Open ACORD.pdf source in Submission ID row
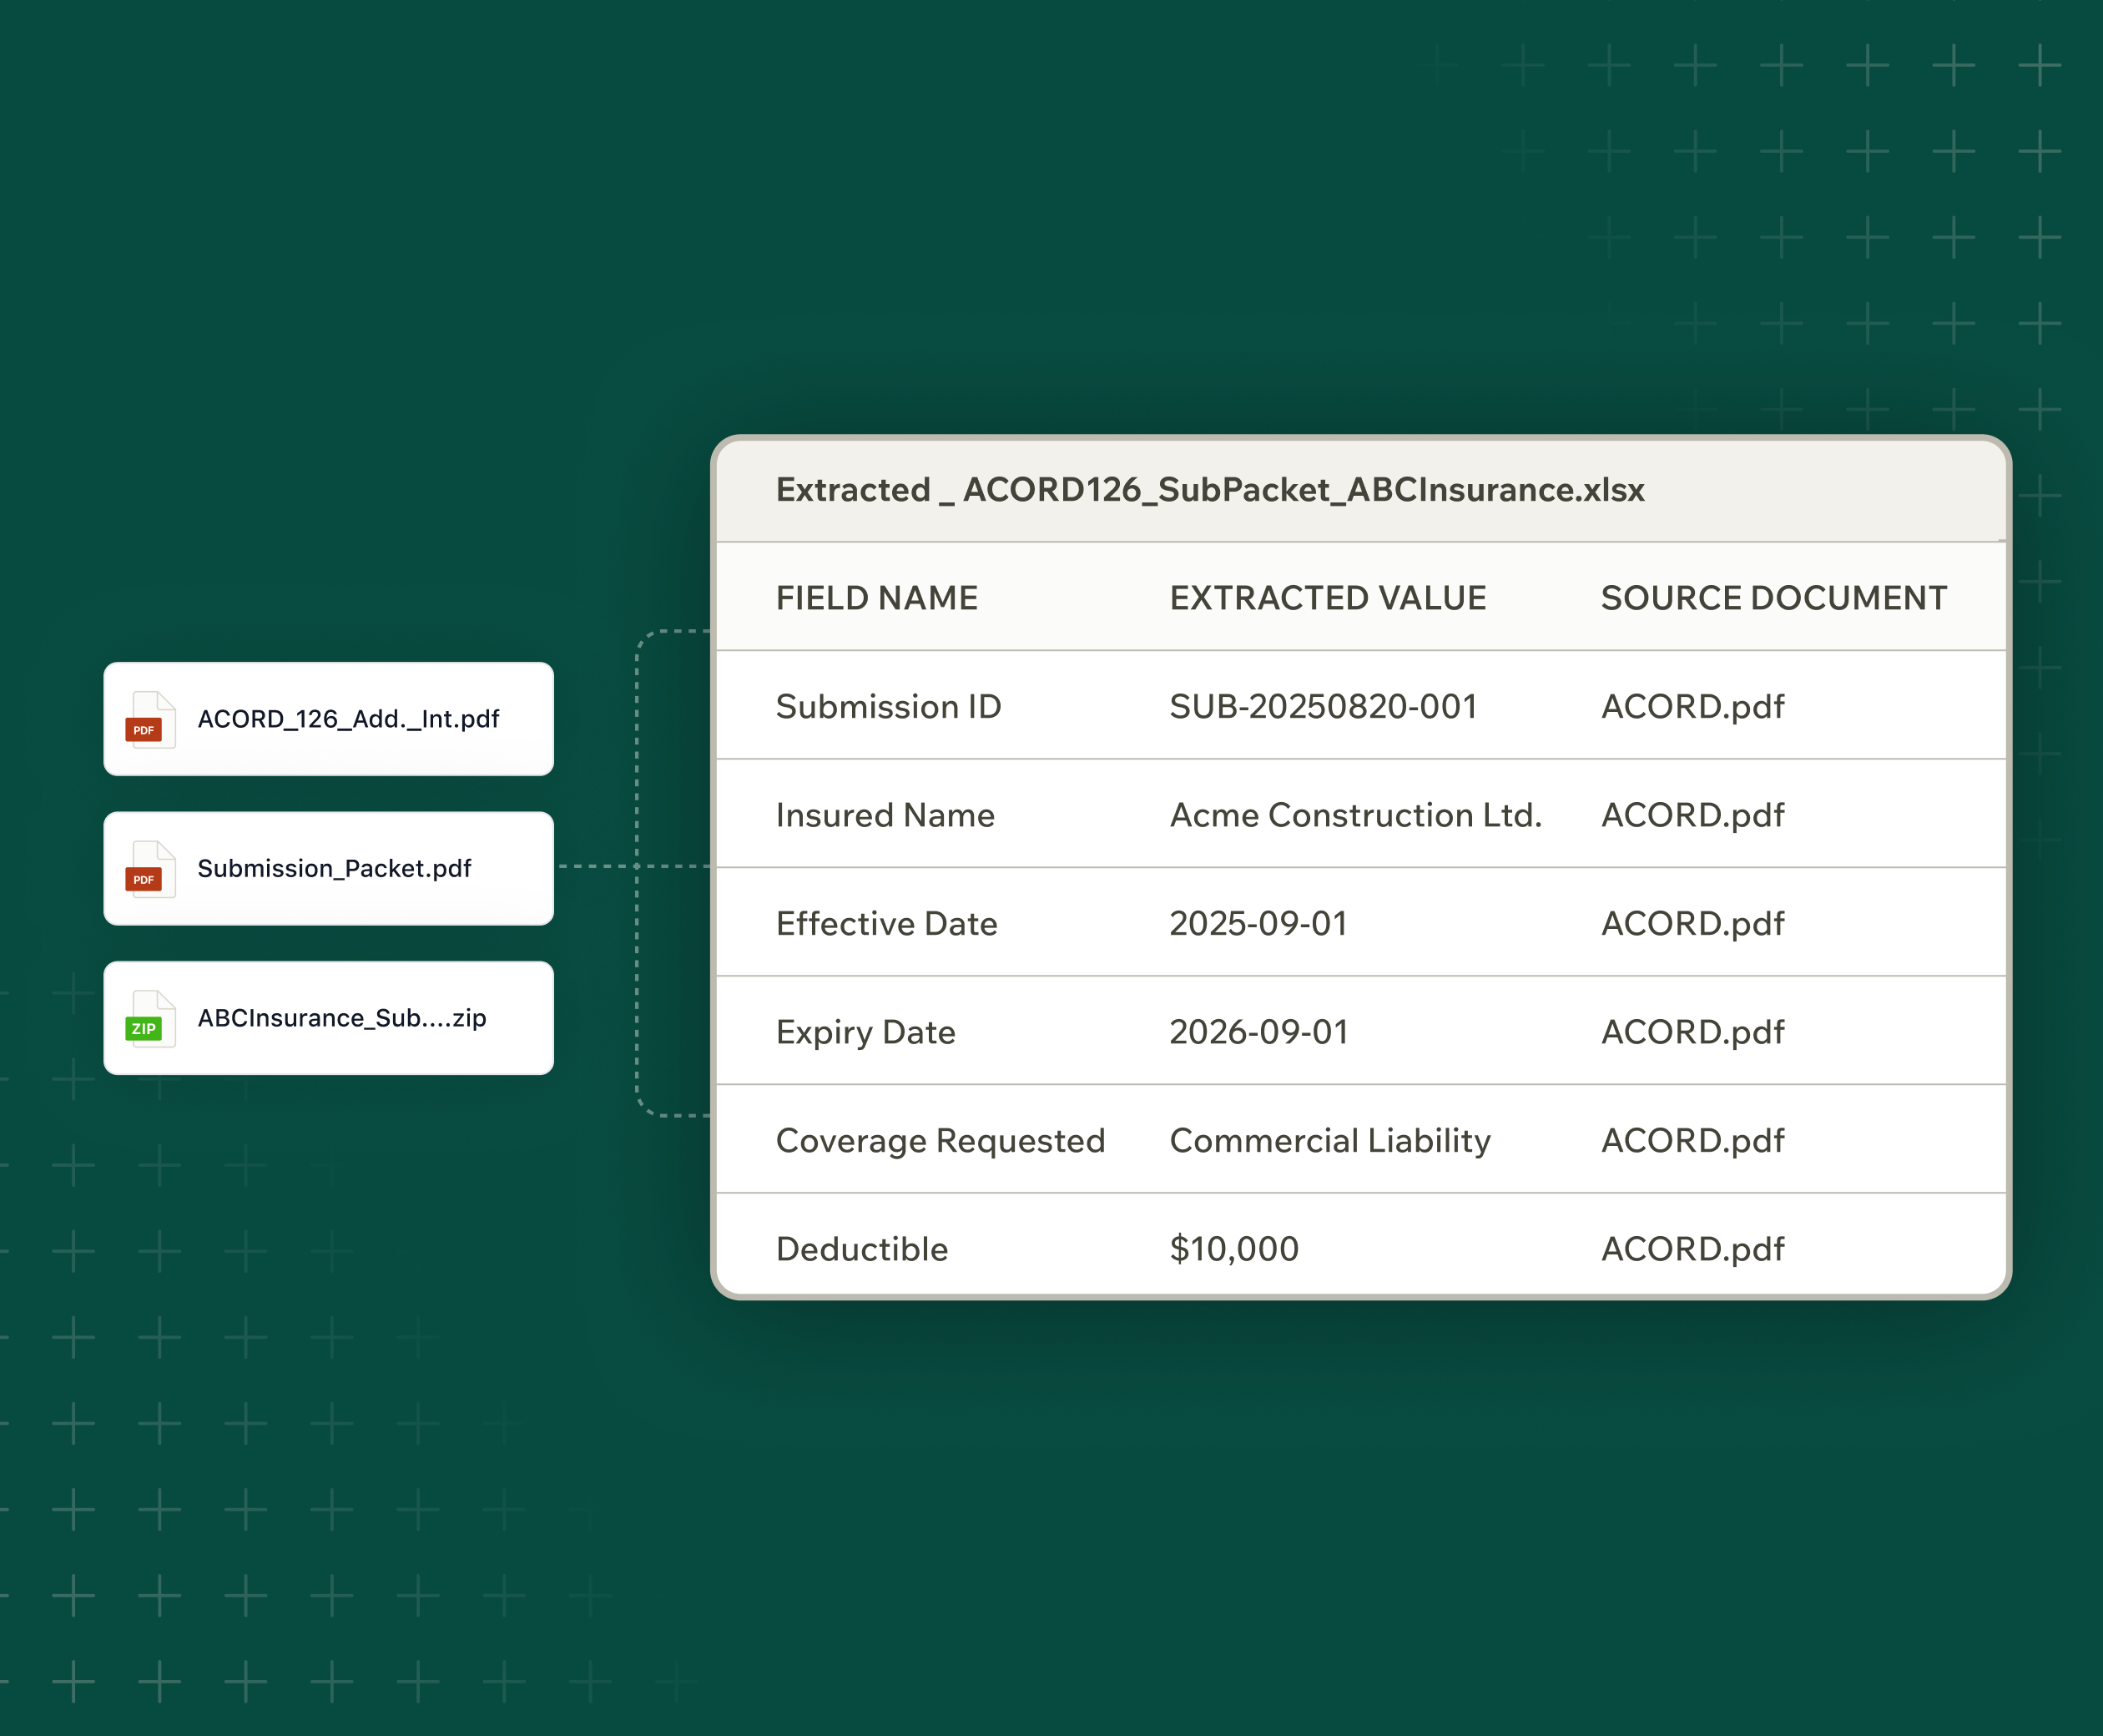The width and height of the screenshot is (2103, 1736). (x=1692, y=707)
